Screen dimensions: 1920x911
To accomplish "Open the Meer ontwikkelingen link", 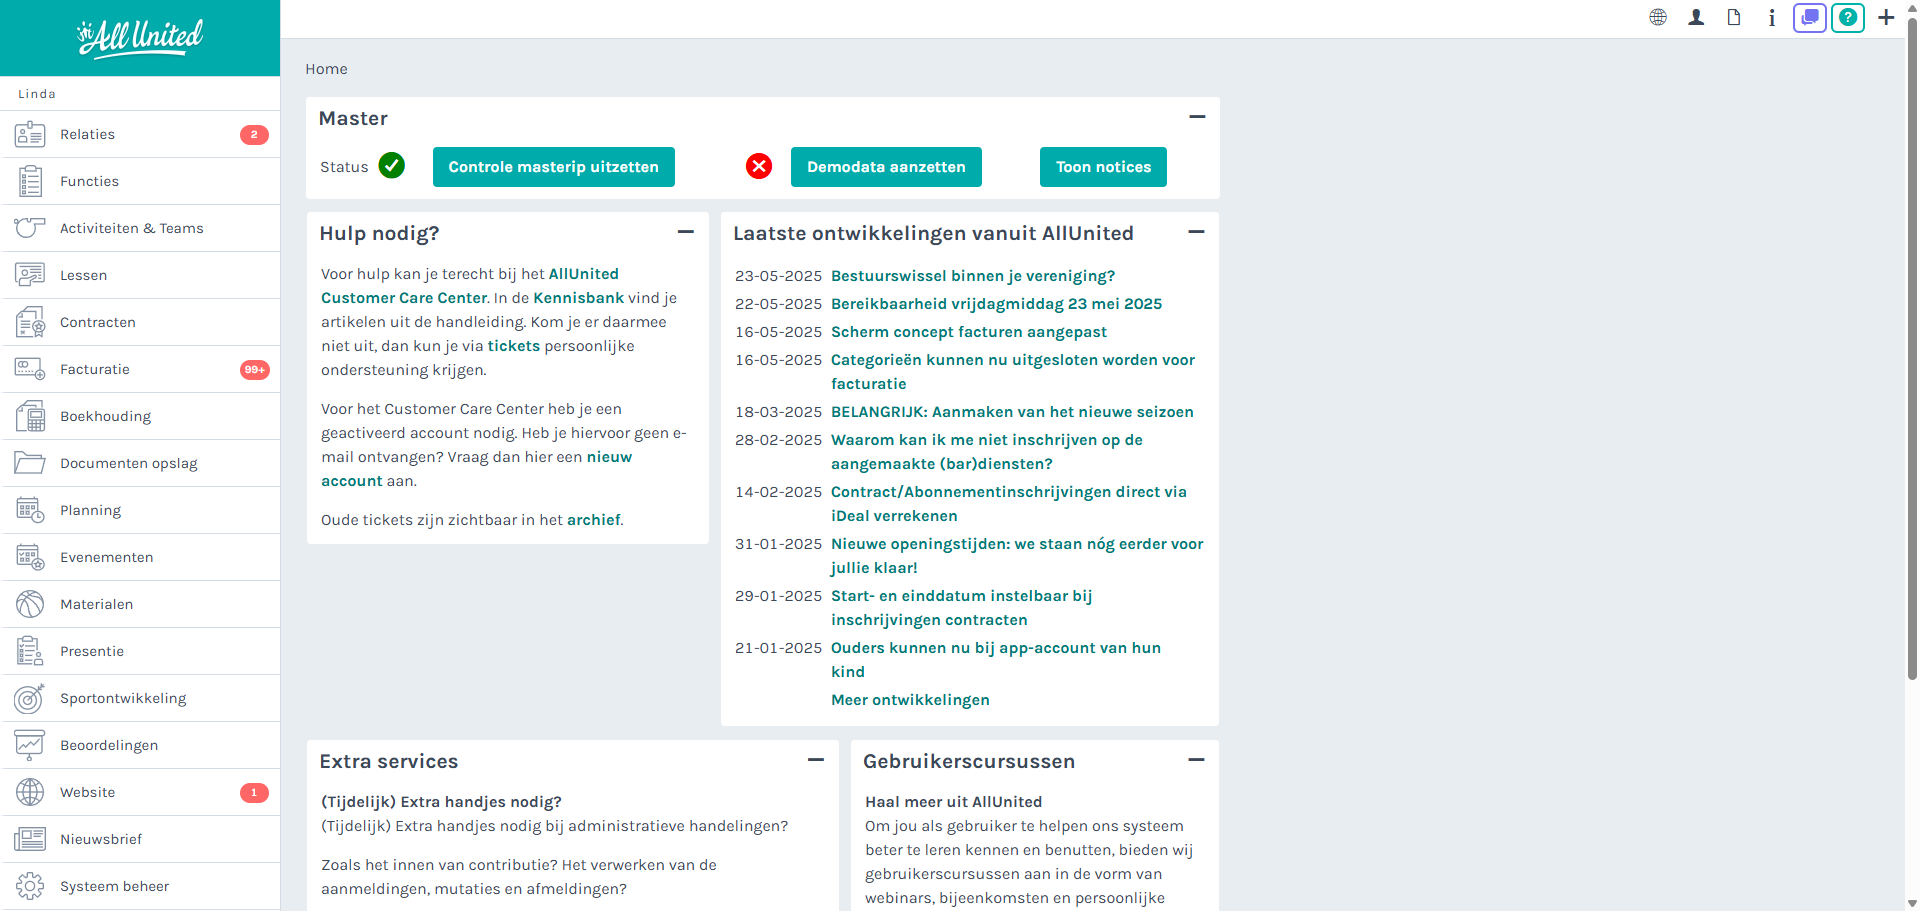I will pos(910,700).
